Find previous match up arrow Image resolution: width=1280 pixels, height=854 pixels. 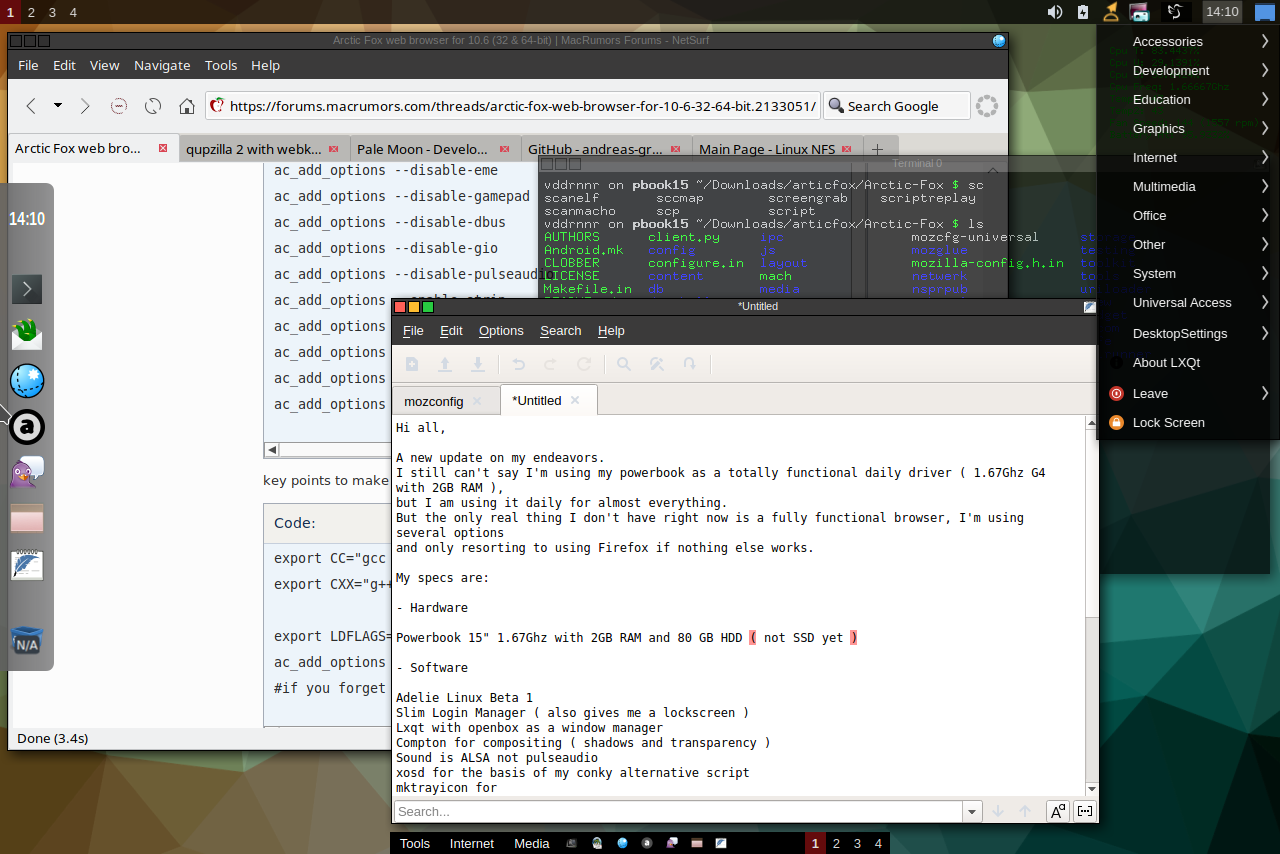point(1025,811)
